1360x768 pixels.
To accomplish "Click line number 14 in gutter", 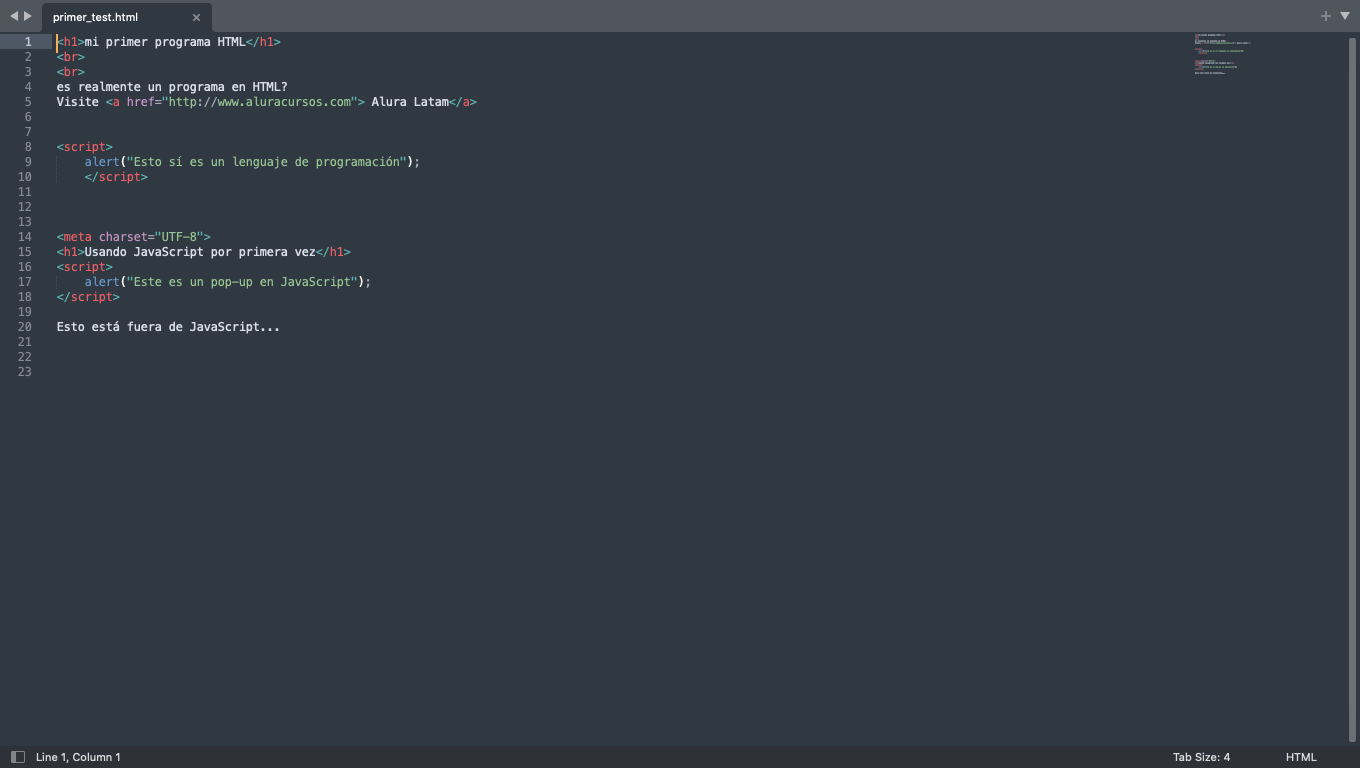I will 25,237.
